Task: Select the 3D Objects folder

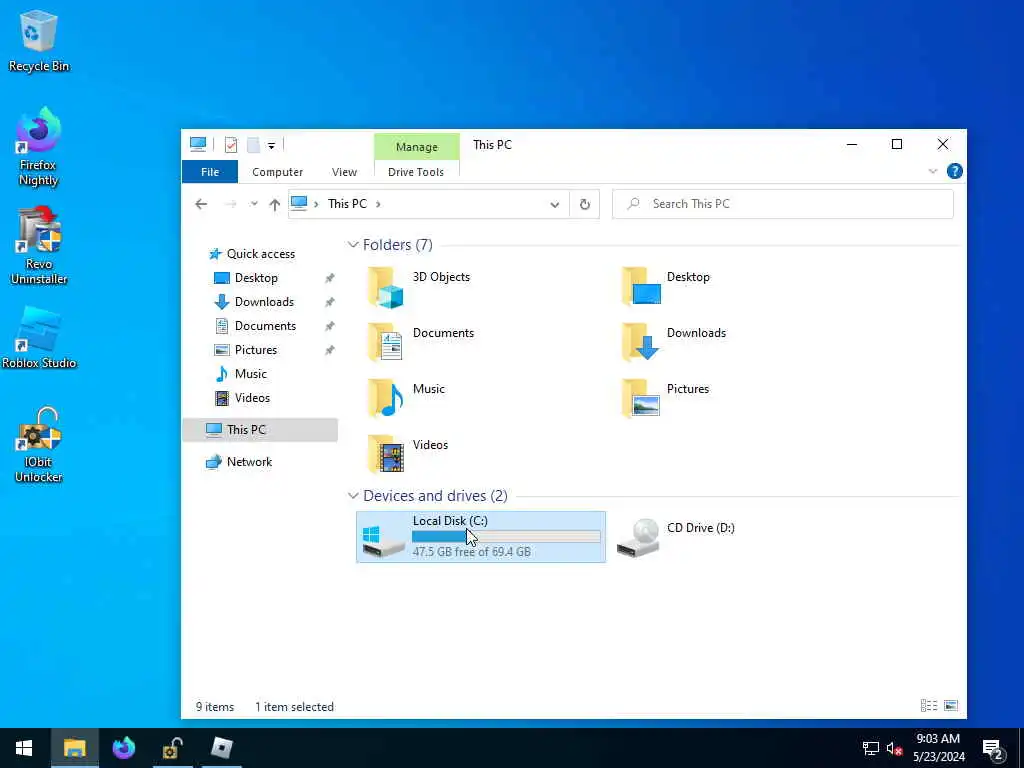Action: click(418, 286)
